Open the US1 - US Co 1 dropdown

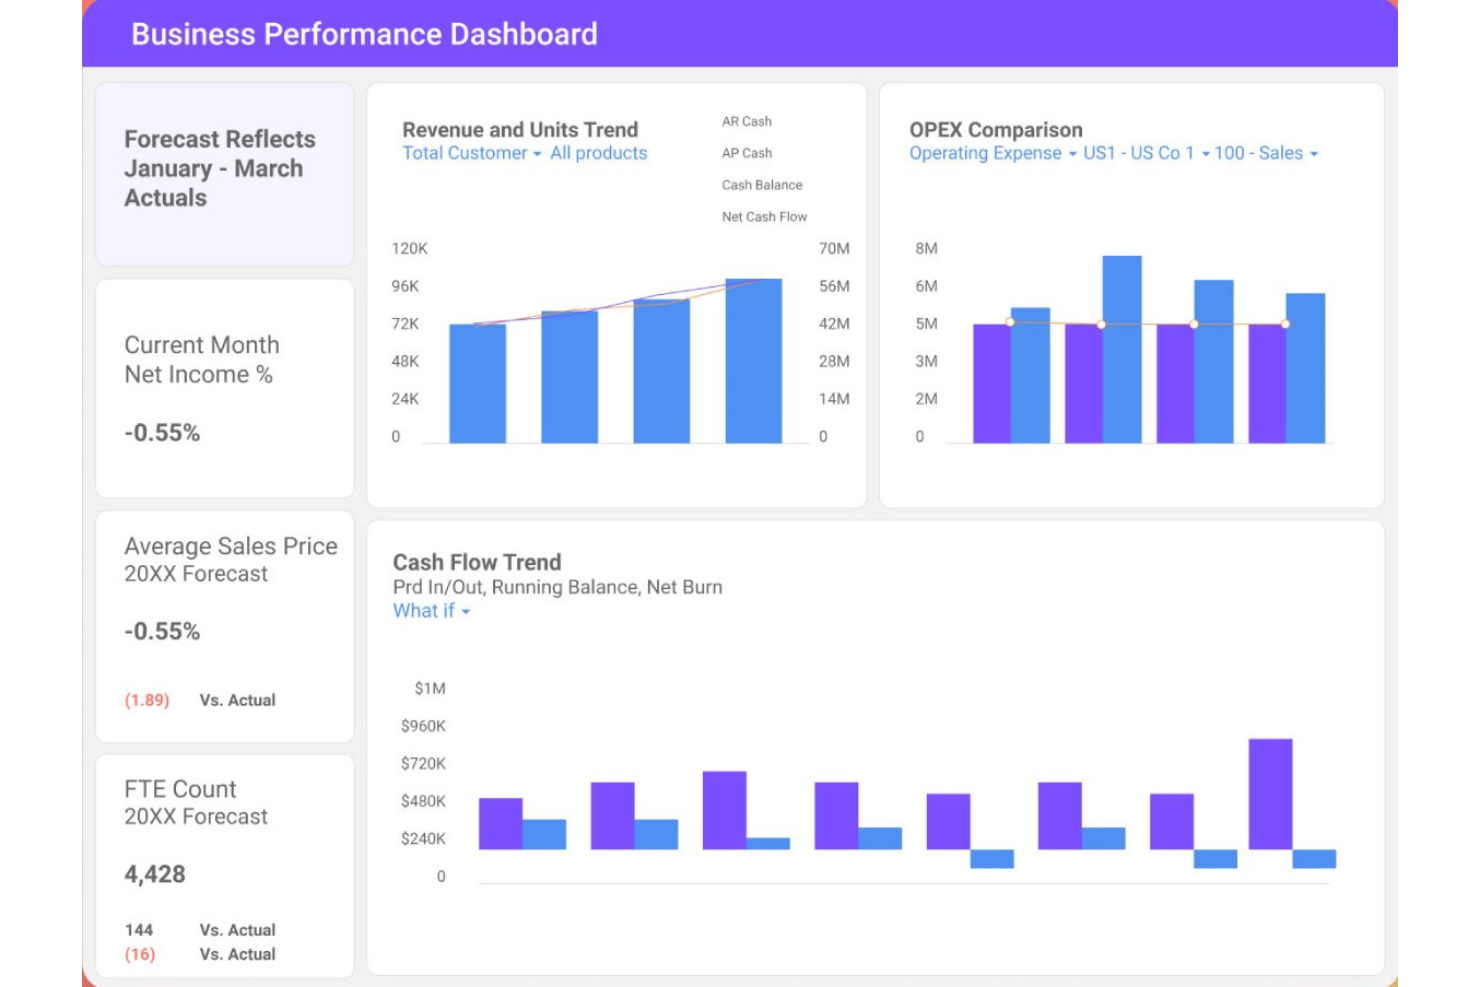point(1146,153)
